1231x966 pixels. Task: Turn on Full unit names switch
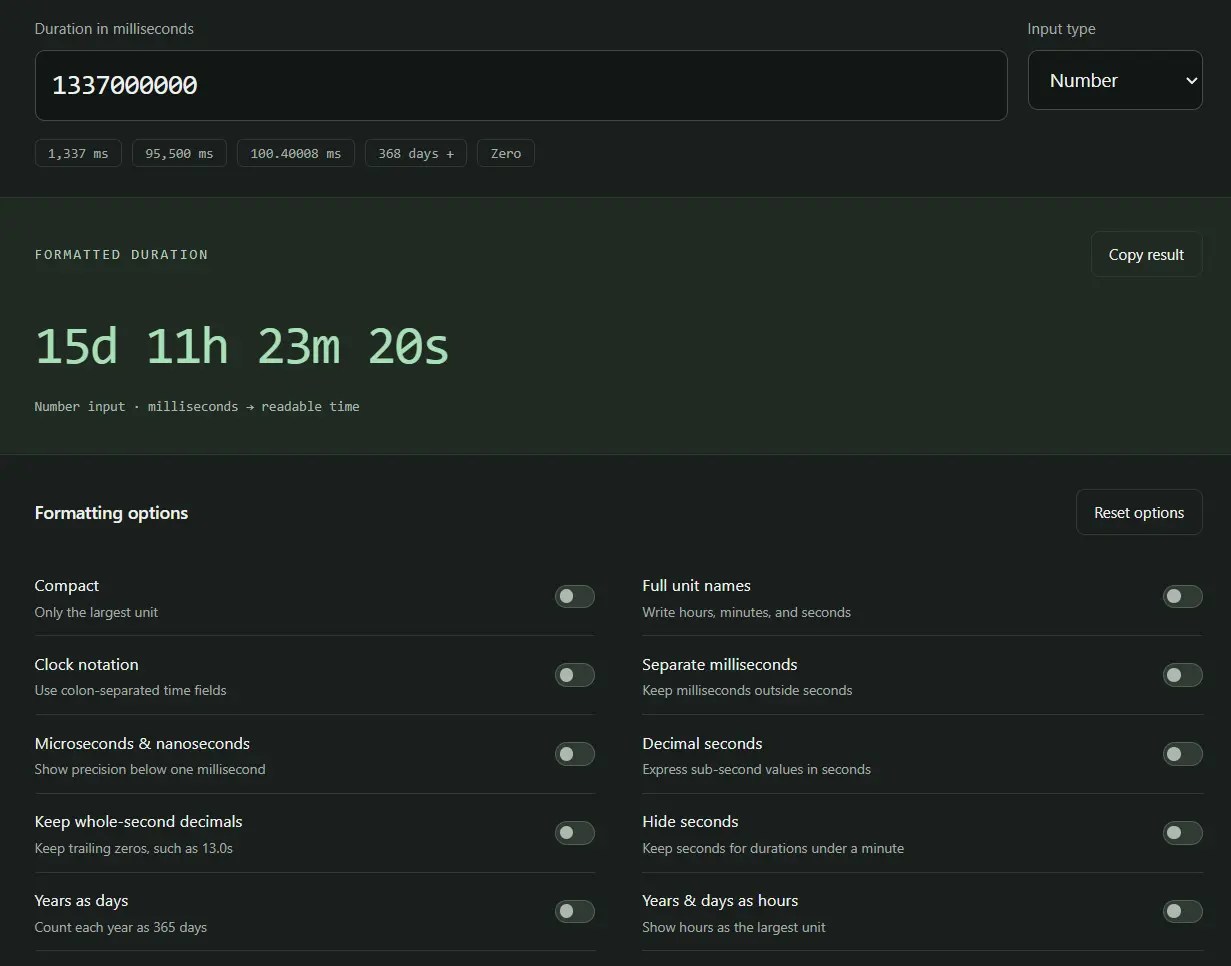(x=1182, y=597)
